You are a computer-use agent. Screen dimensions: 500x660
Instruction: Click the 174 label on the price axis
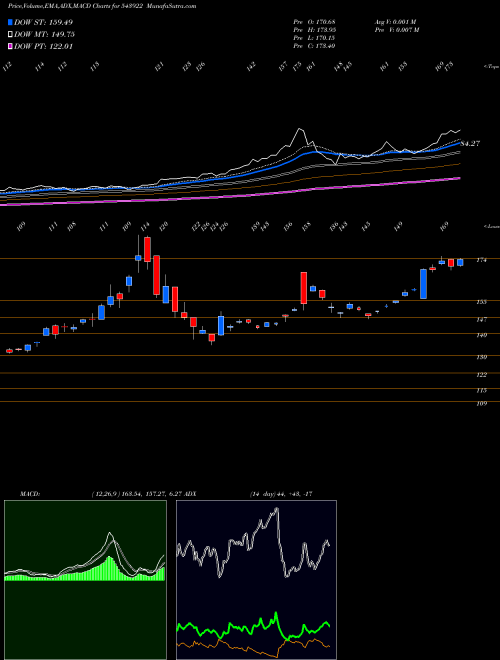point(481,261)
